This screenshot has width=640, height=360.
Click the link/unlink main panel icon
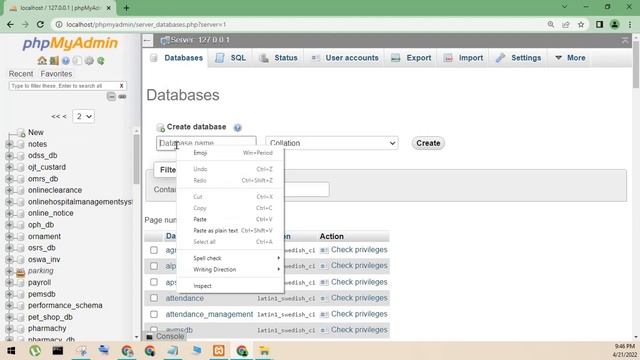click(x=122, y=96)
